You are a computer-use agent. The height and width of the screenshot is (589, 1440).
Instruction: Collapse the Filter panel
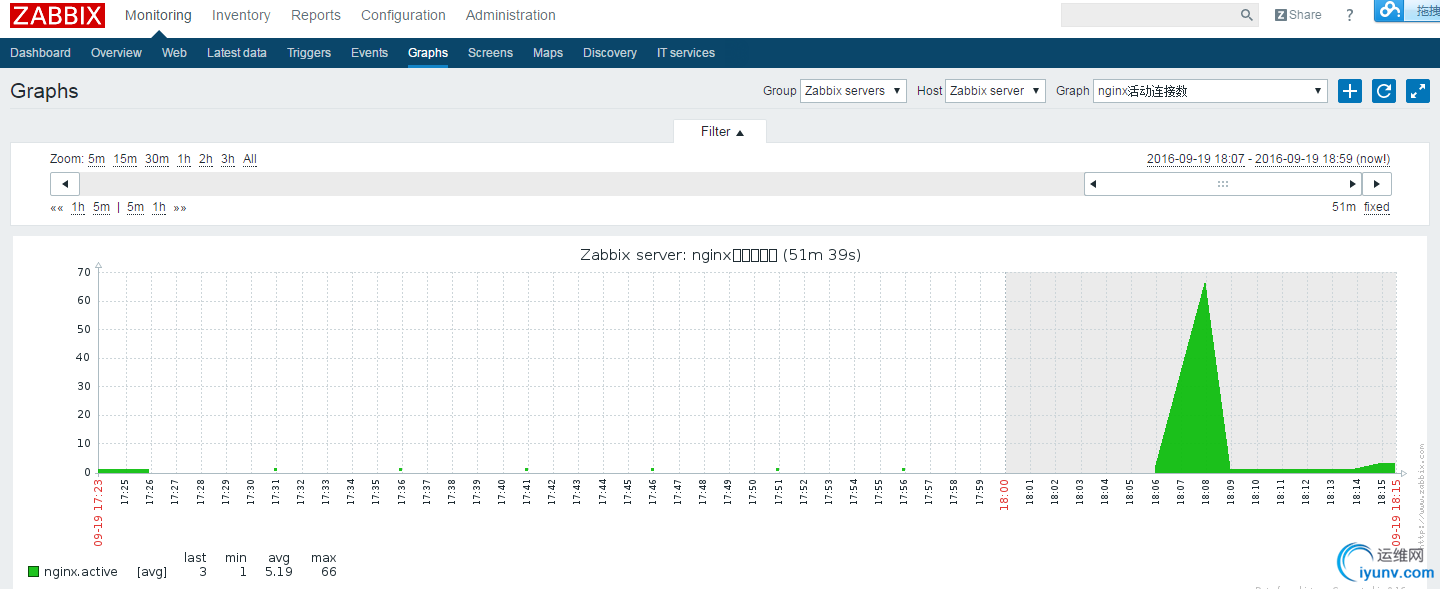(720, 132)
